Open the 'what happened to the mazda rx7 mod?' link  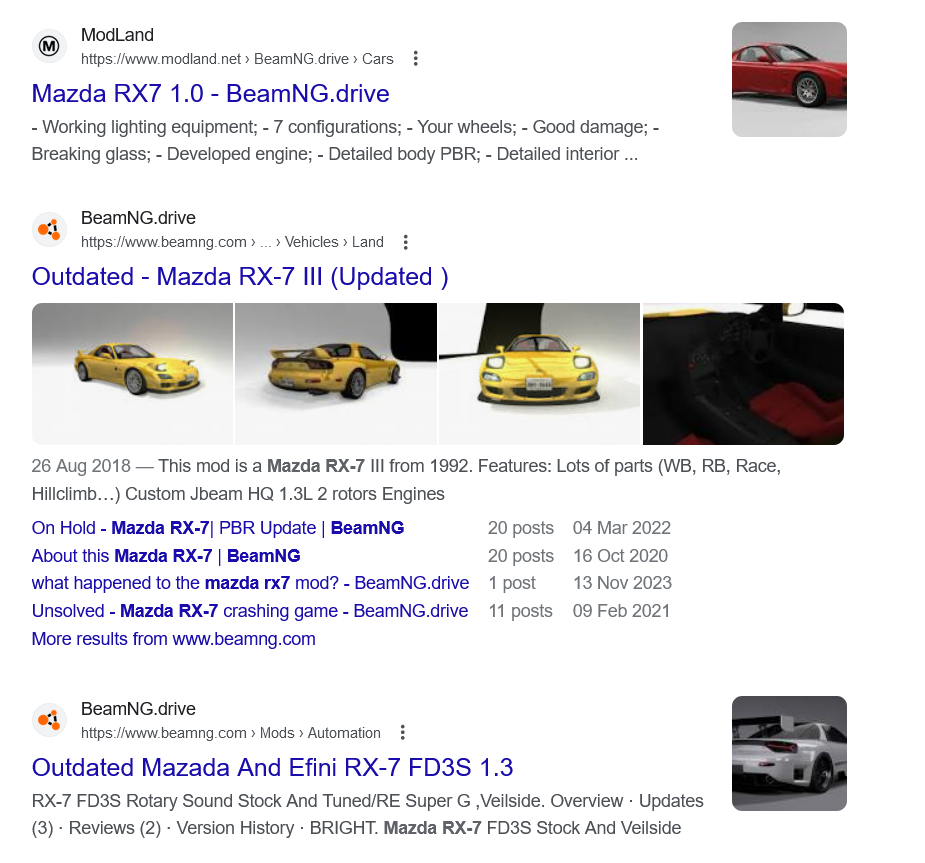point(250,583)
